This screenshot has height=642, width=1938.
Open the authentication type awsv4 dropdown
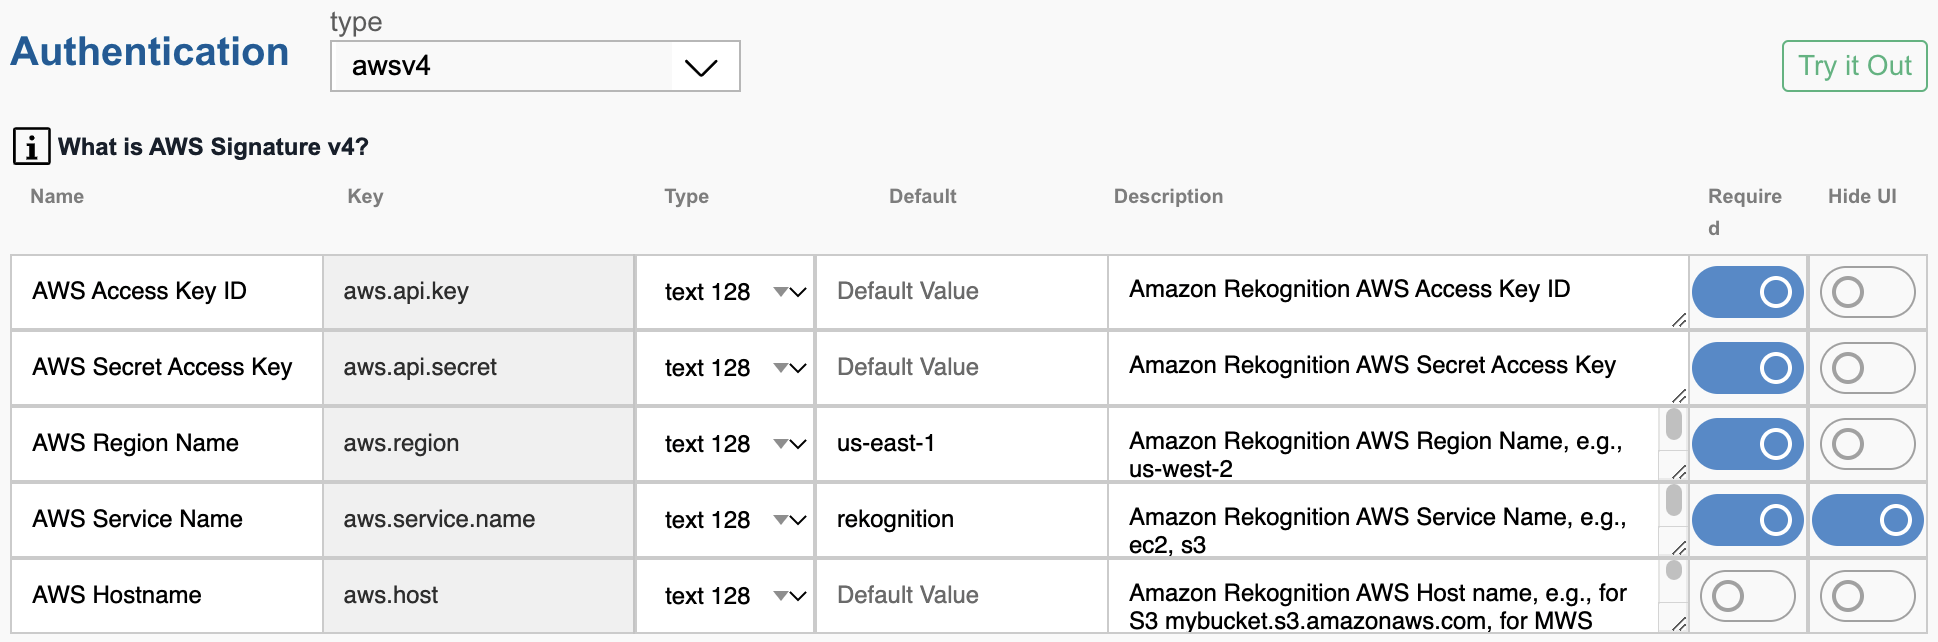[535, 66]
